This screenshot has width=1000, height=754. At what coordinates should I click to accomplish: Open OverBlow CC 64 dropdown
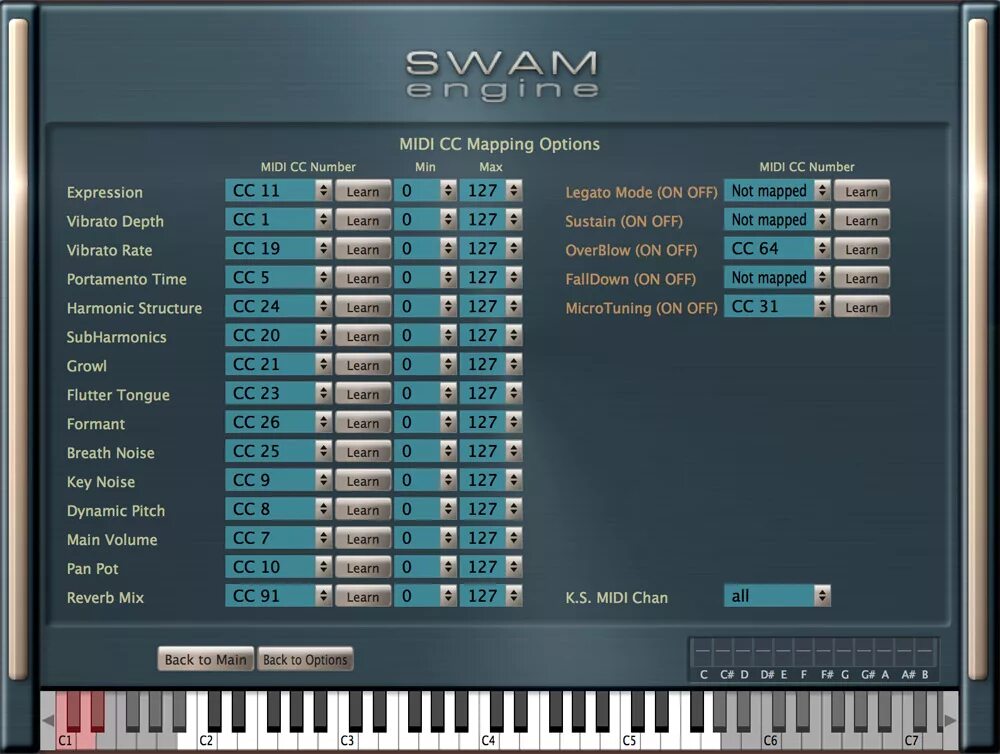coord(777,249)
